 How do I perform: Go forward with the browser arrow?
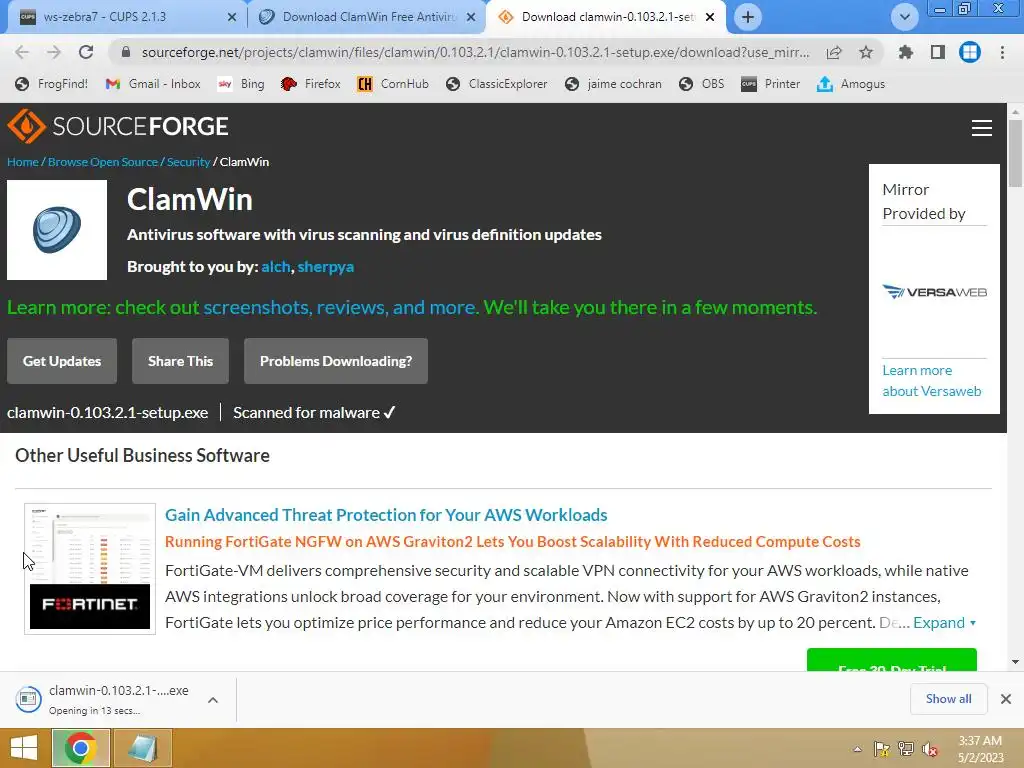(54, 52)
